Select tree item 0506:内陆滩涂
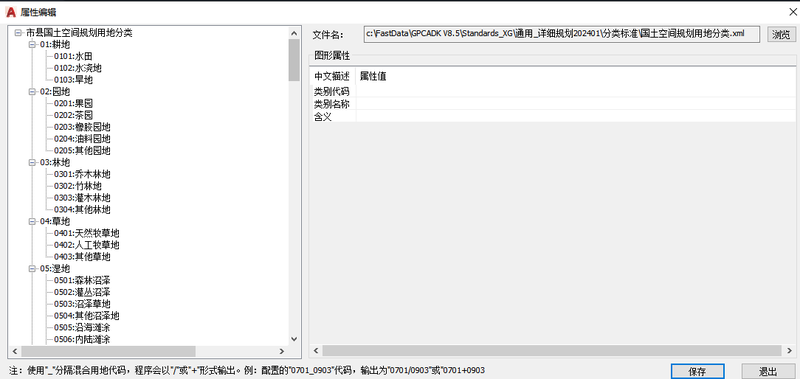The width and height of the screenshot is (800, 379). coord(82,339)
